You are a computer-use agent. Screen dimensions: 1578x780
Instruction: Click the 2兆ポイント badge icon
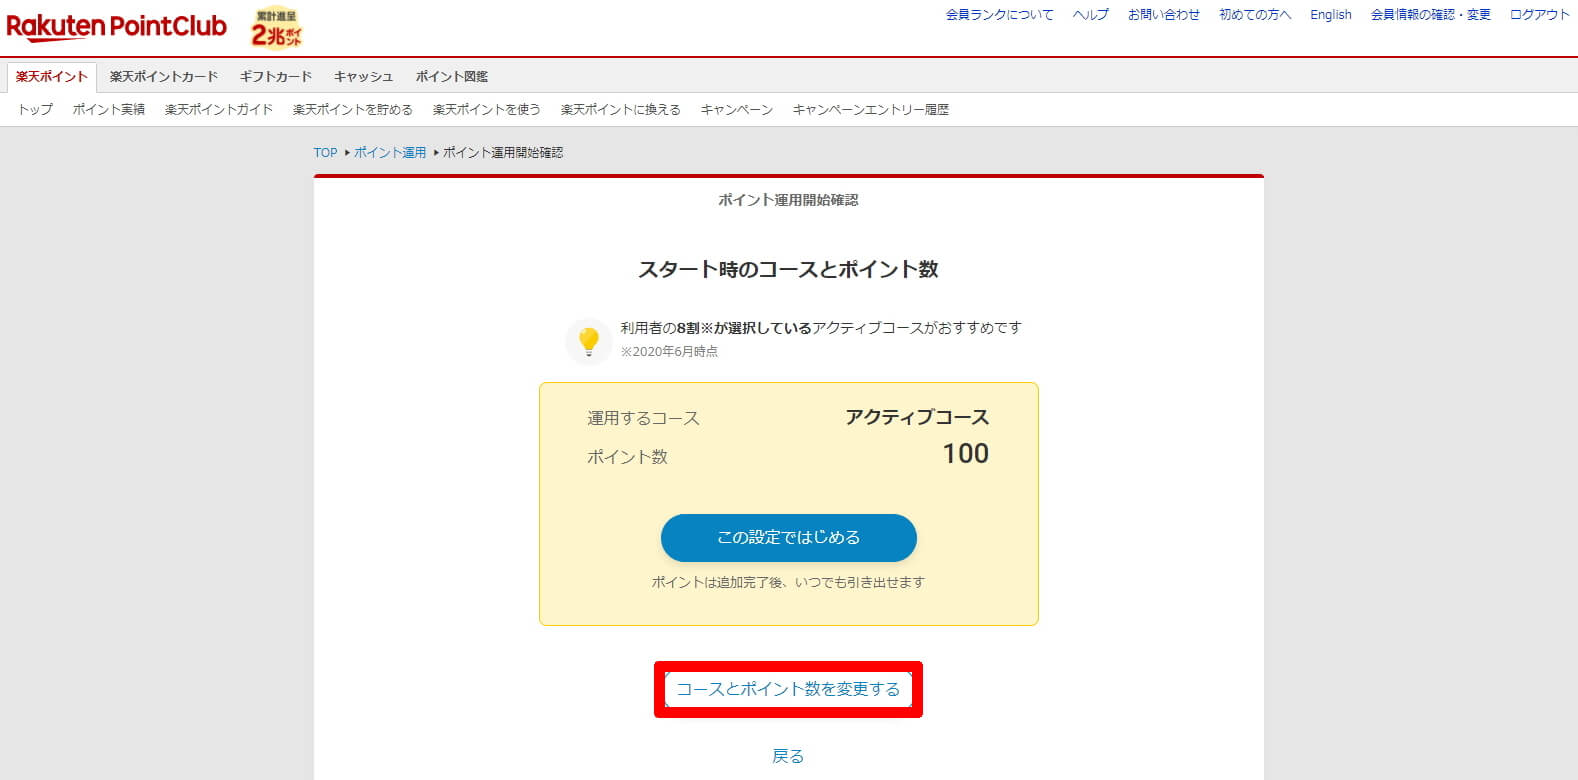pos(276,28)
